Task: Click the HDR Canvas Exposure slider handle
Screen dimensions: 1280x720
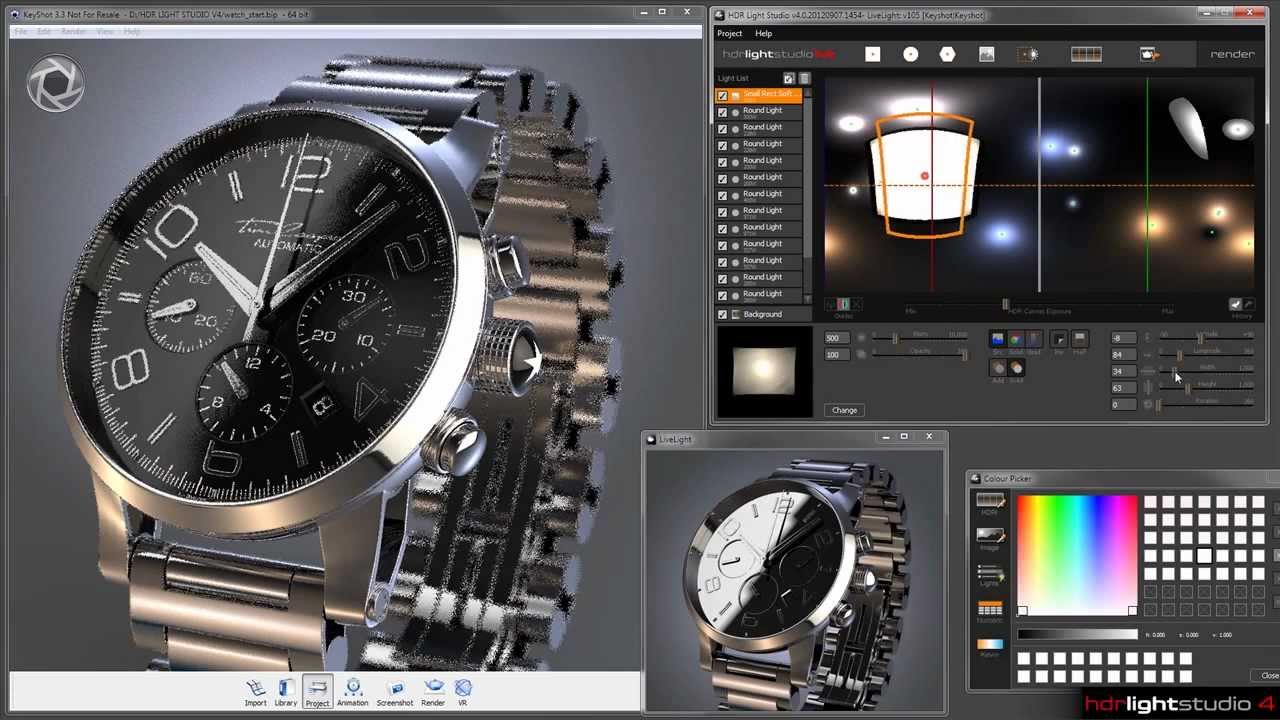Action: tap(1005, 304)
